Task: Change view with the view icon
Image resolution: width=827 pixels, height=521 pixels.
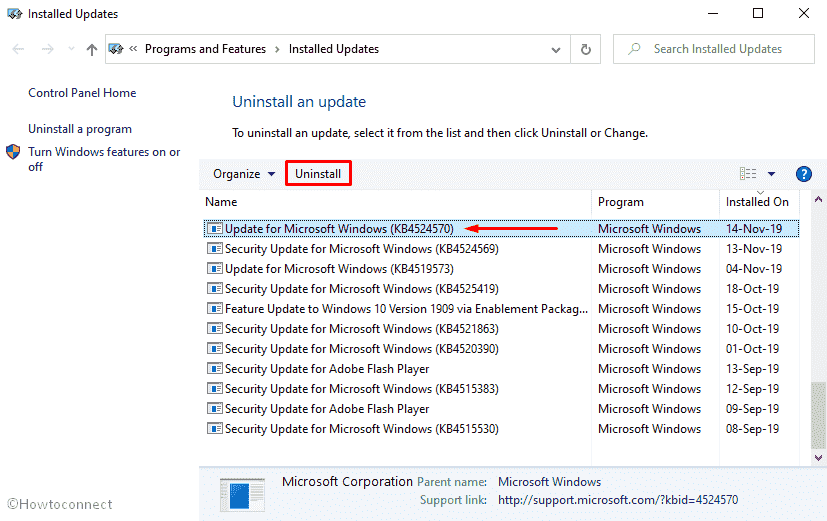Action: pos(748,173)
